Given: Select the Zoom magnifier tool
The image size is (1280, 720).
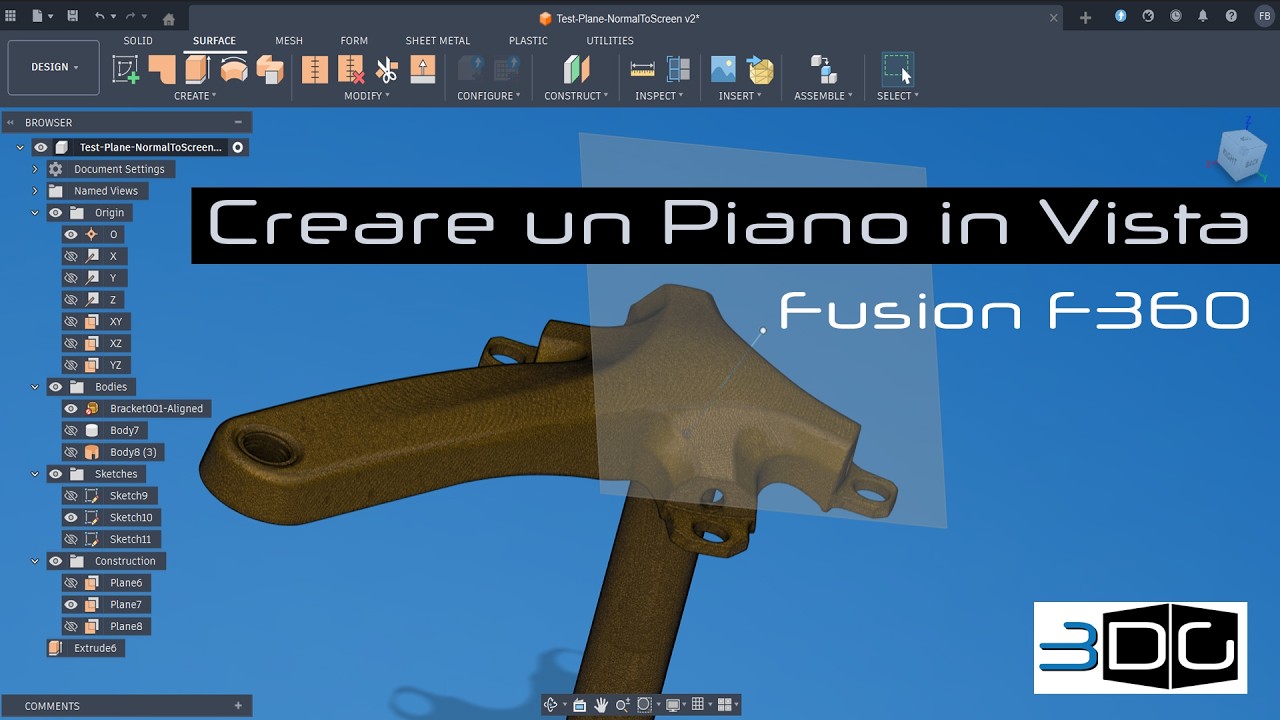Looking at the screenshot, I should (x=622, y=705).
